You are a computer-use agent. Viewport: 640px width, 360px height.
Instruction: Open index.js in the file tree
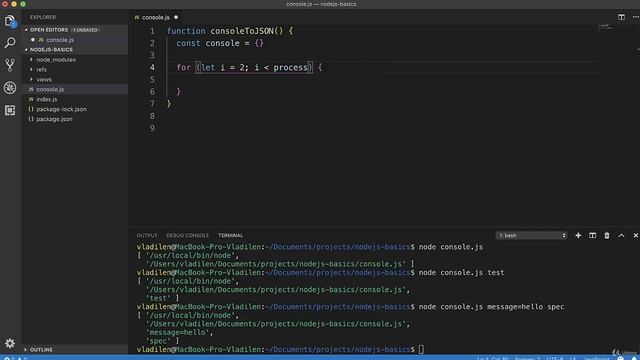(x=47, y=99)
